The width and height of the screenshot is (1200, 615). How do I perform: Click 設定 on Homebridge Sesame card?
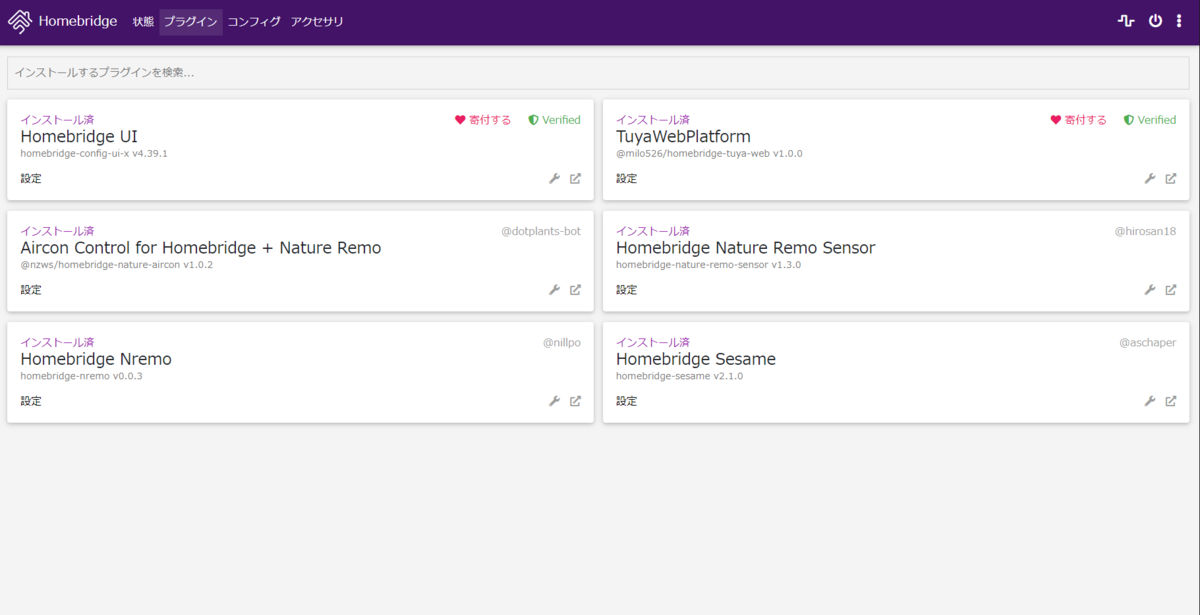tap(627, 401)
